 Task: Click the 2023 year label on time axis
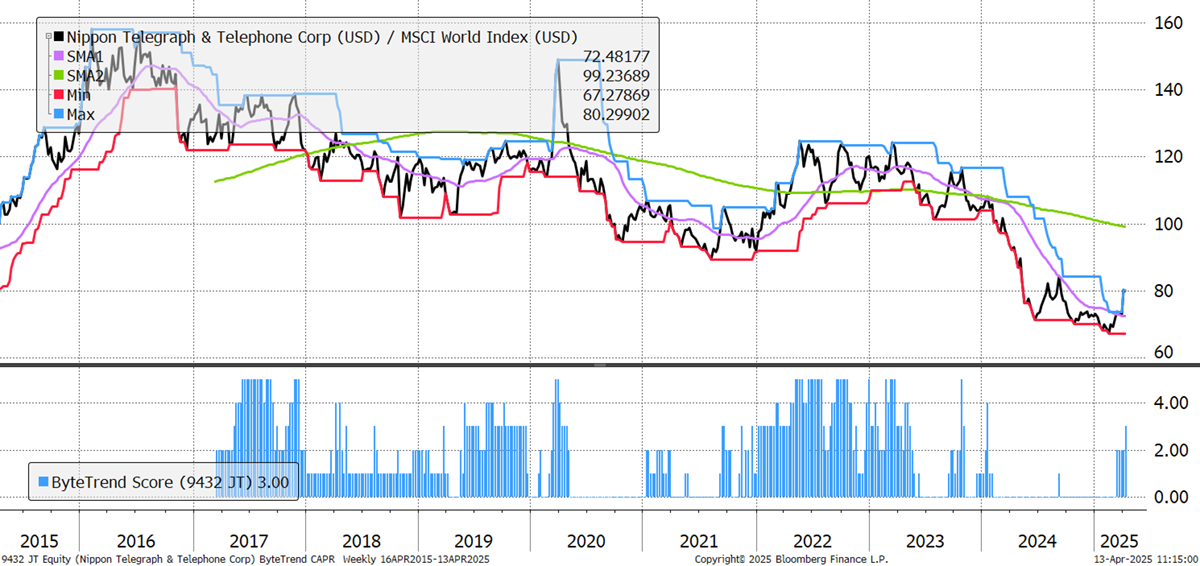(923, 540)
